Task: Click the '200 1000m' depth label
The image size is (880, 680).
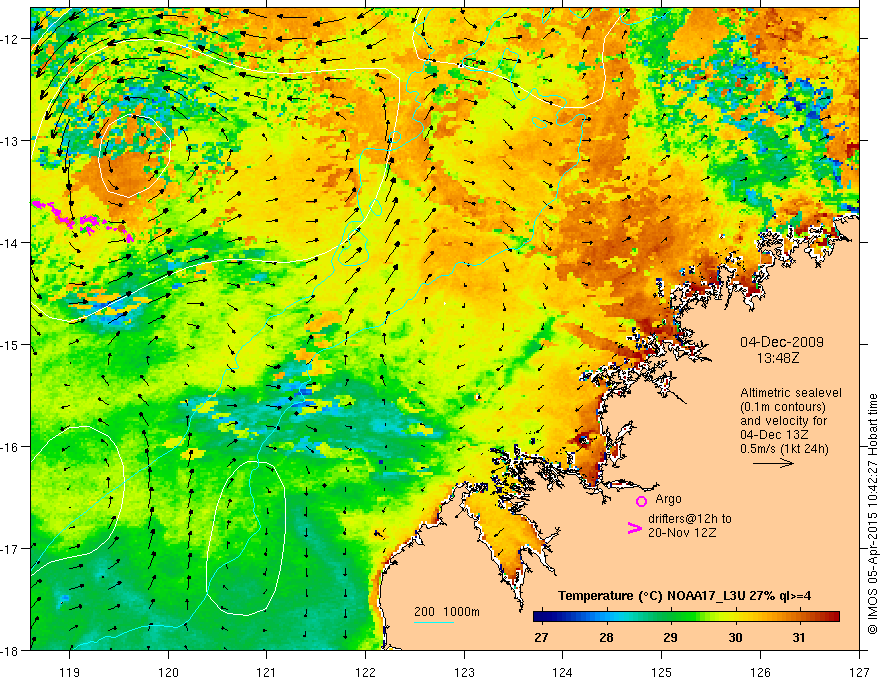Action: pyautogui.click(x=447, y=612)
